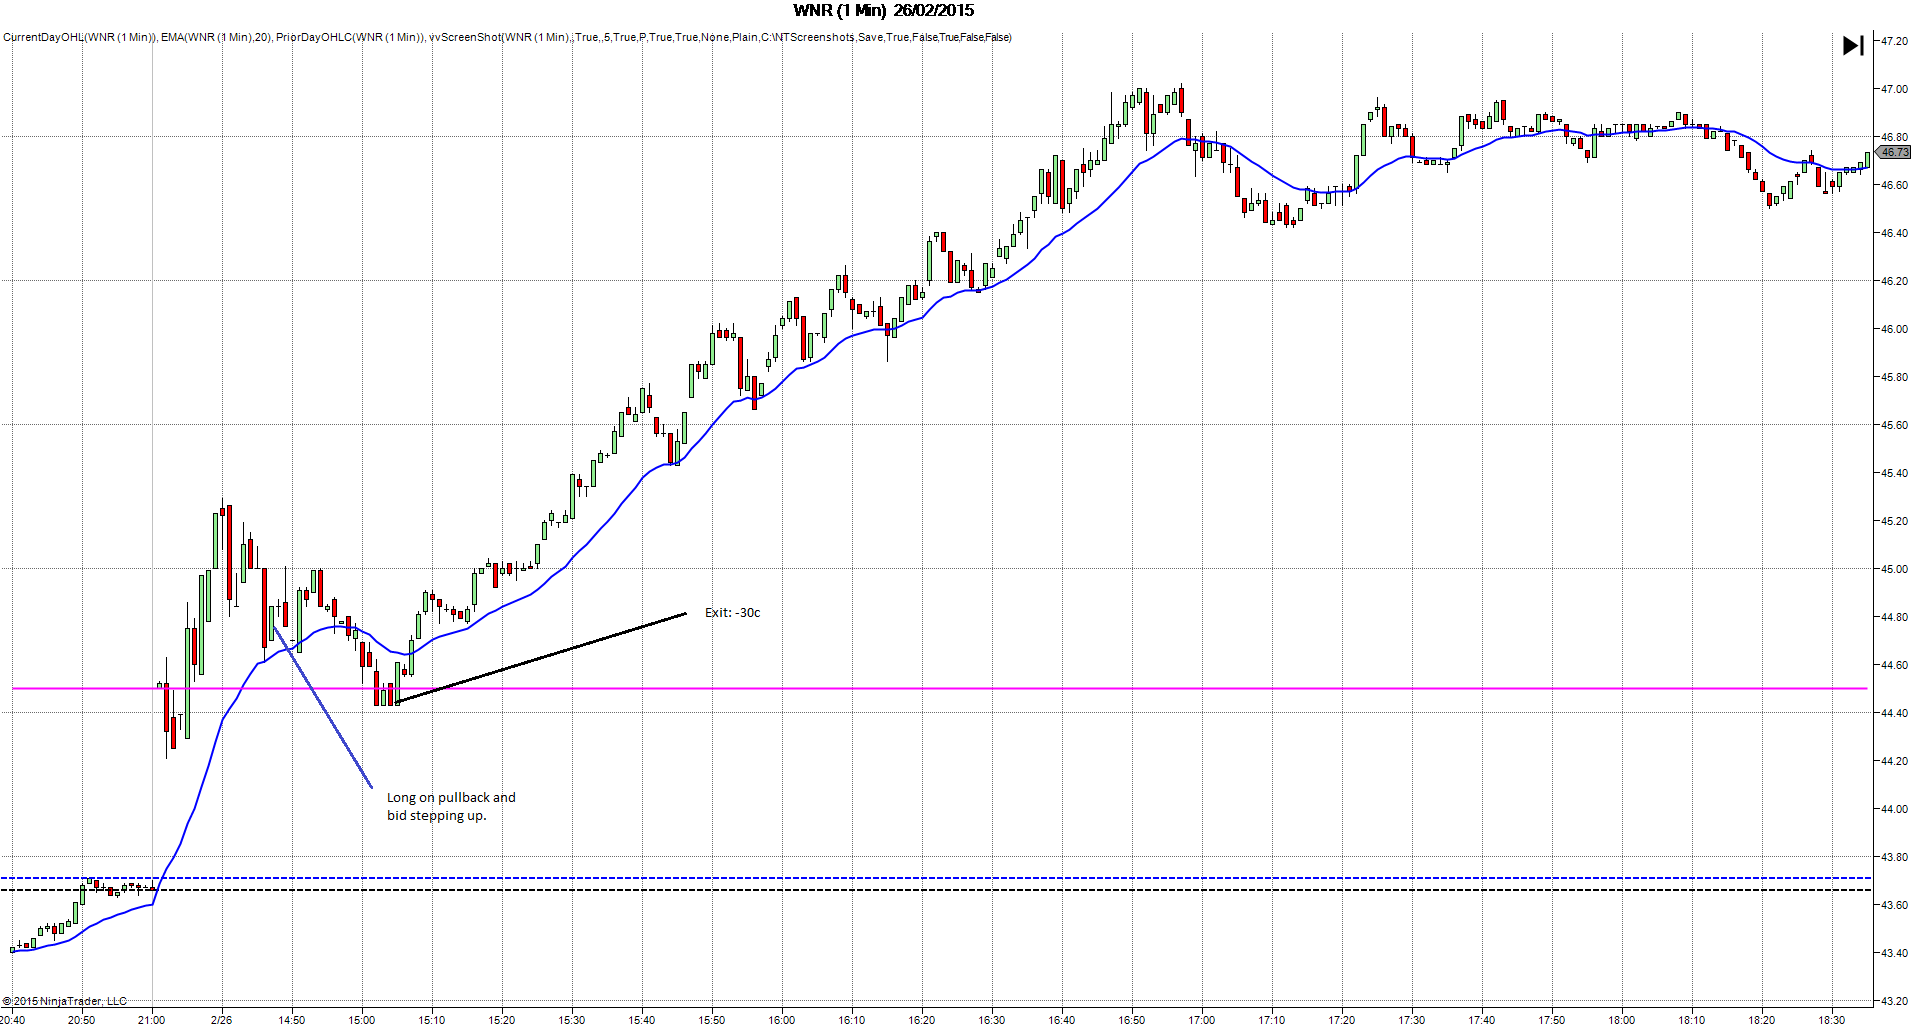Click the 17:40 time axis label
This screenshot has height=1034, width=1920.
click(1482, 1020)
